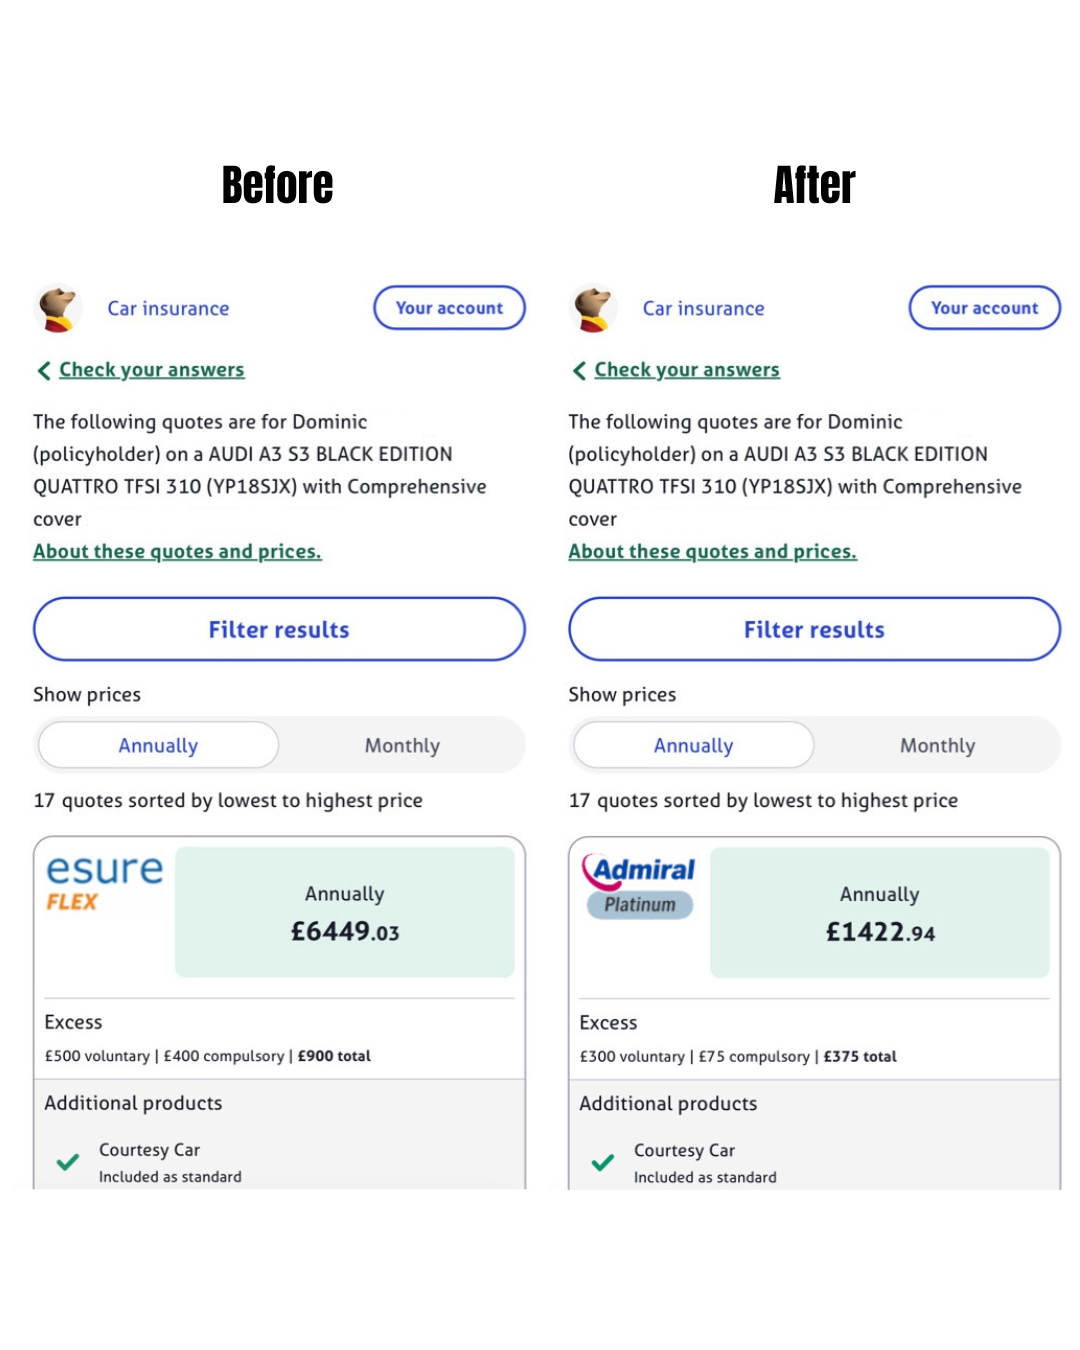This screenshot has width=1080, height=1350.
Task: Click the Admiral Platinum logo
Action: (640, 885)
